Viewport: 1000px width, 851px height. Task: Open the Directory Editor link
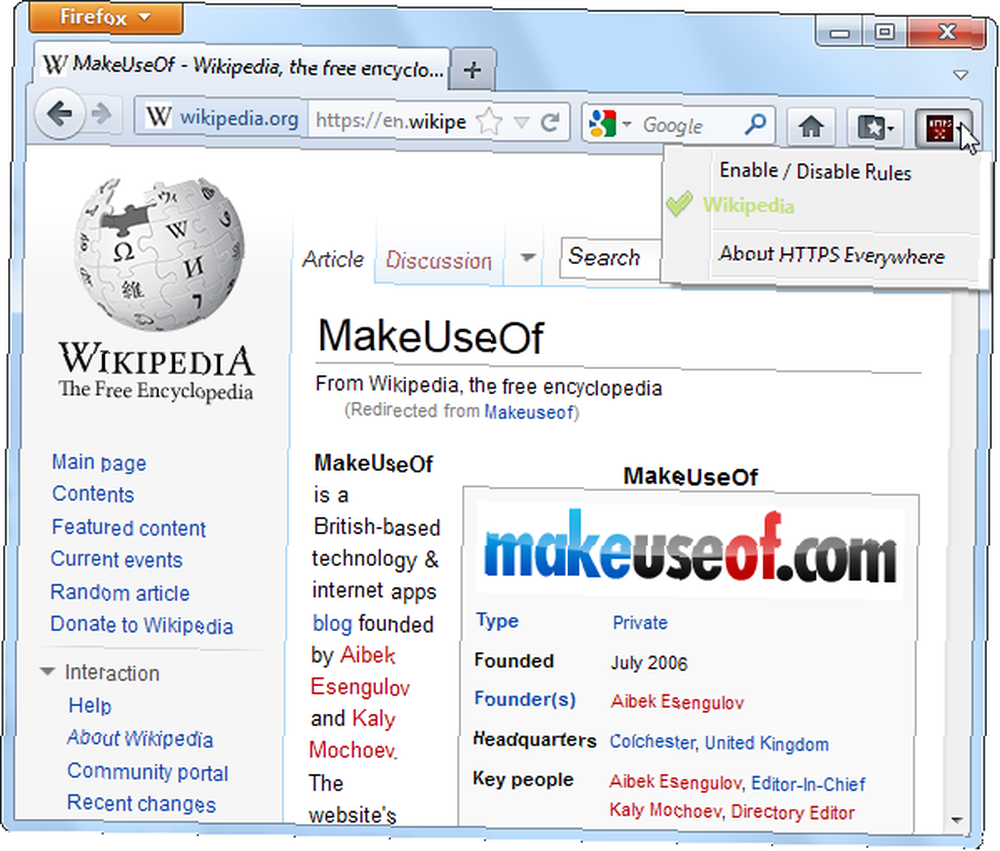pyautogui.click(x=793, y=812)
